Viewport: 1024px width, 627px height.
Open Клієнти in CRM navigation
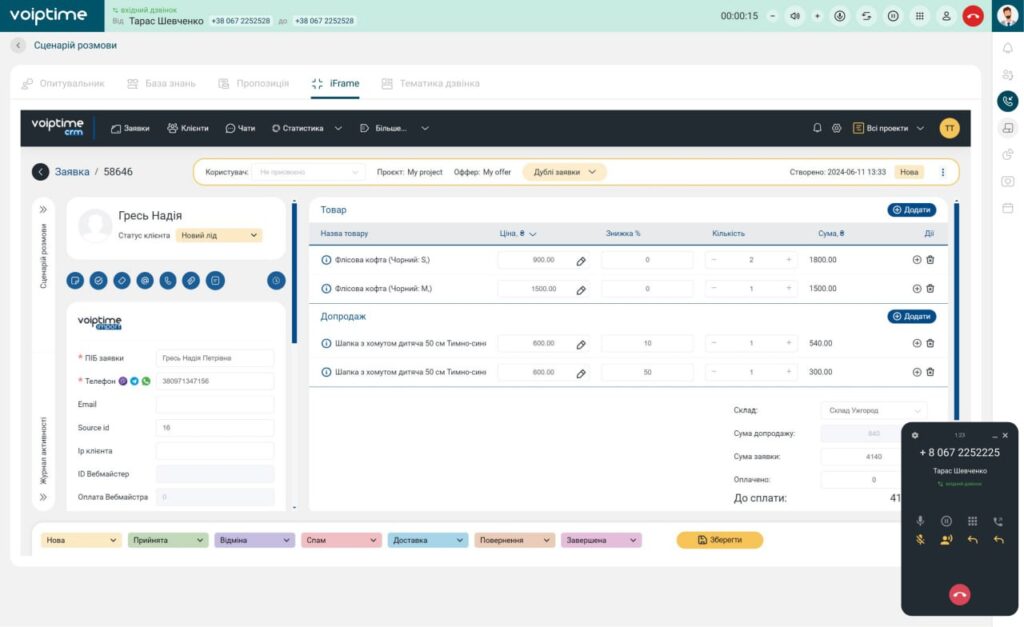188,129
